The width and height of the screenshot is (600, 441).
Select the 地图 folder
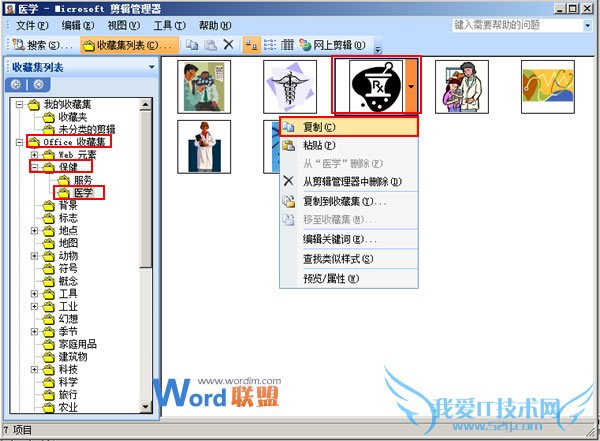60,243
